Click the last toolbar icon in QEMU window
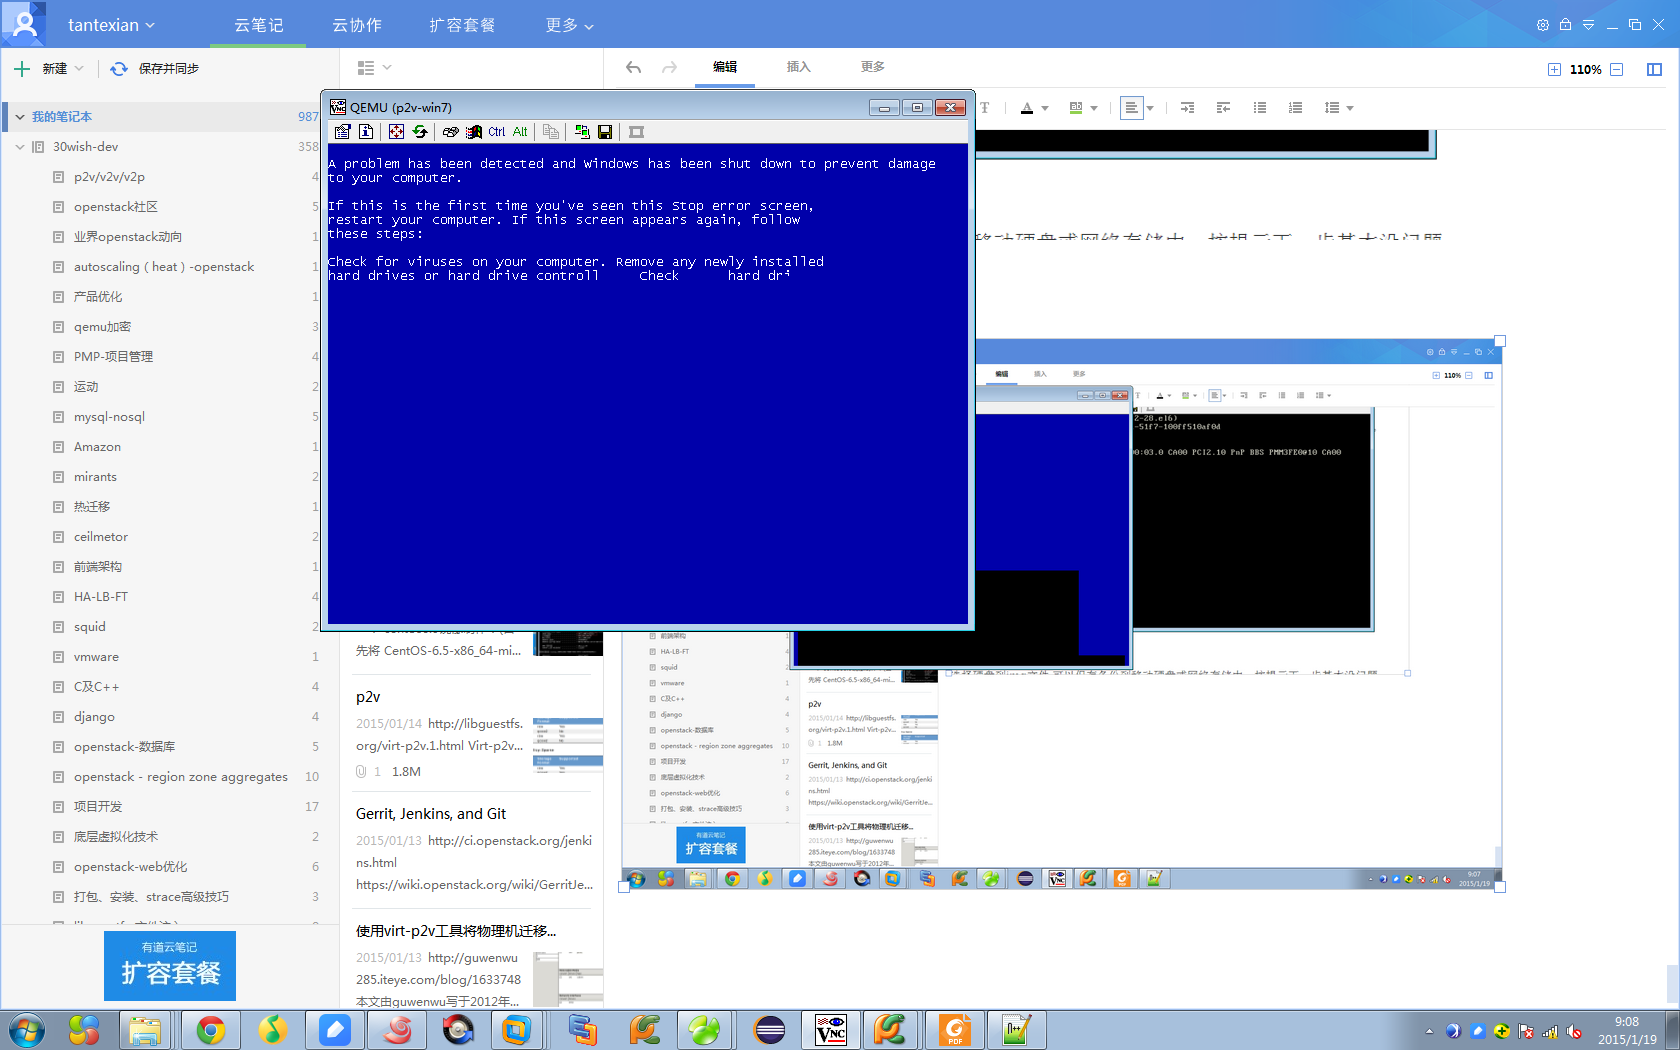The height and width of the screenshot is (1050, 1680). 636,132
